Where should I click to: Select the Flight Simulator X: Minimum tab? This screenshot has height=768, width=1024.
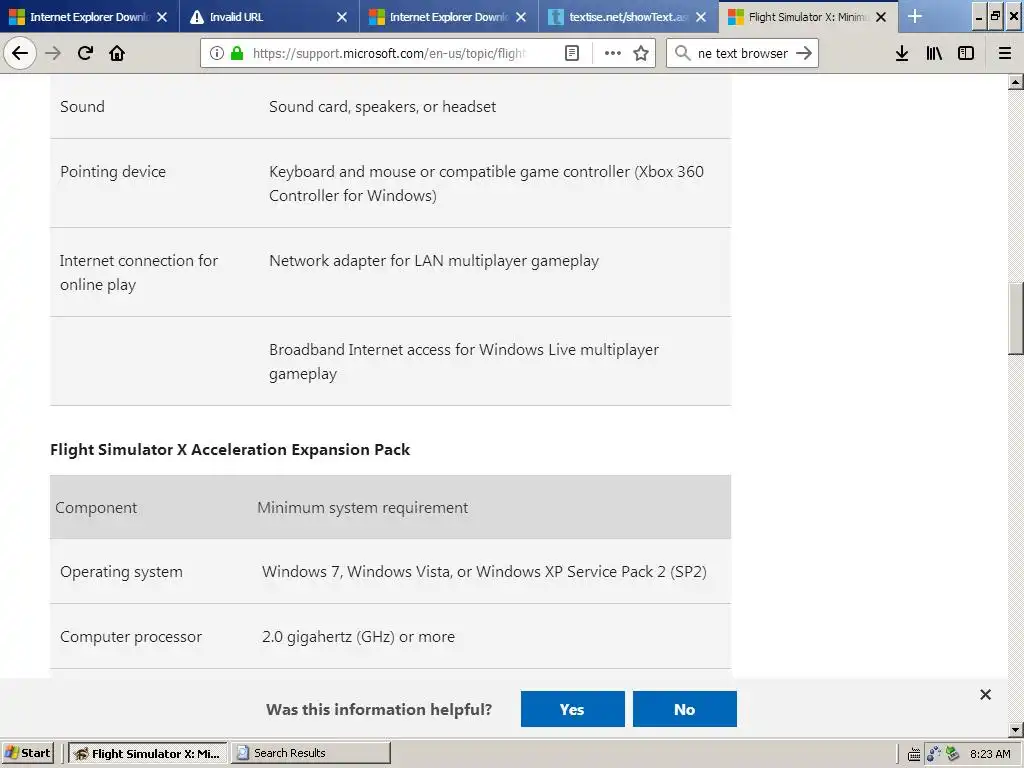click(808, 16)
